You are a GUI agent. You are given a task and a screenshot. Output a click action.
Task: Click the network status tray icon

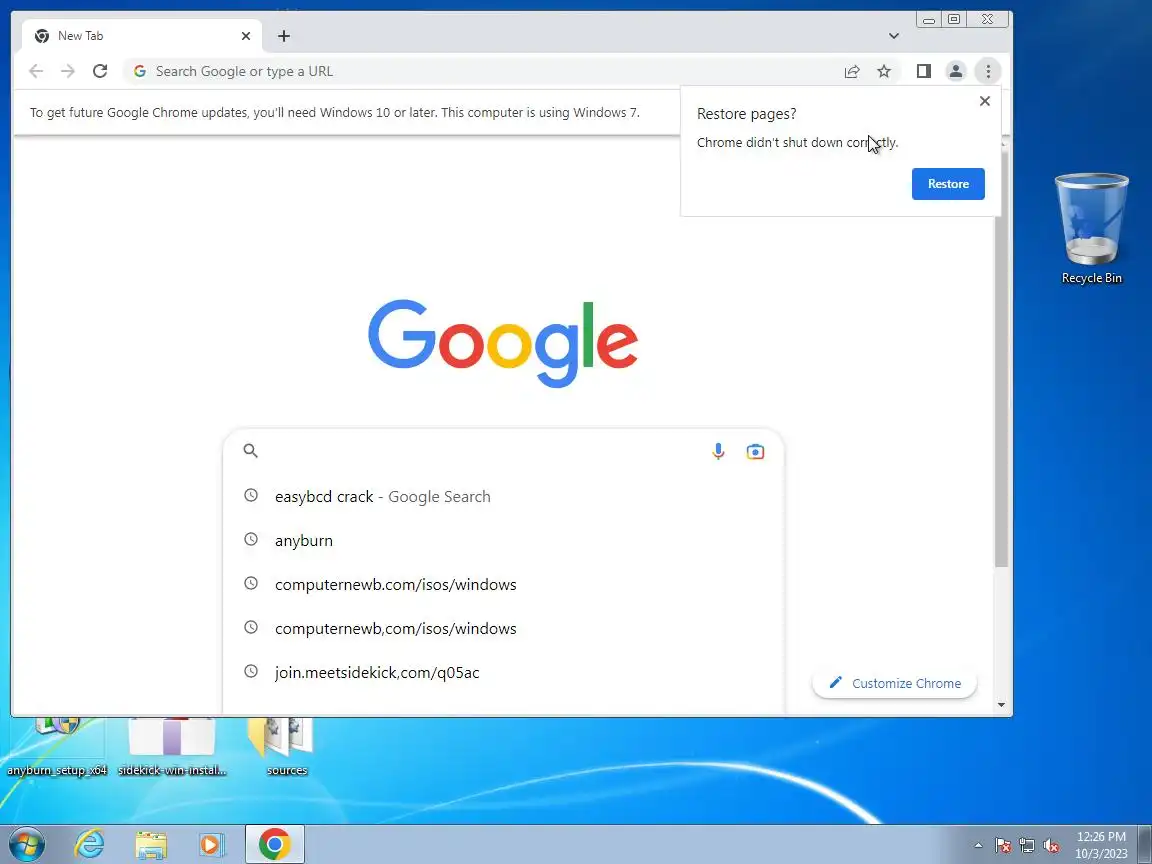1026,846
